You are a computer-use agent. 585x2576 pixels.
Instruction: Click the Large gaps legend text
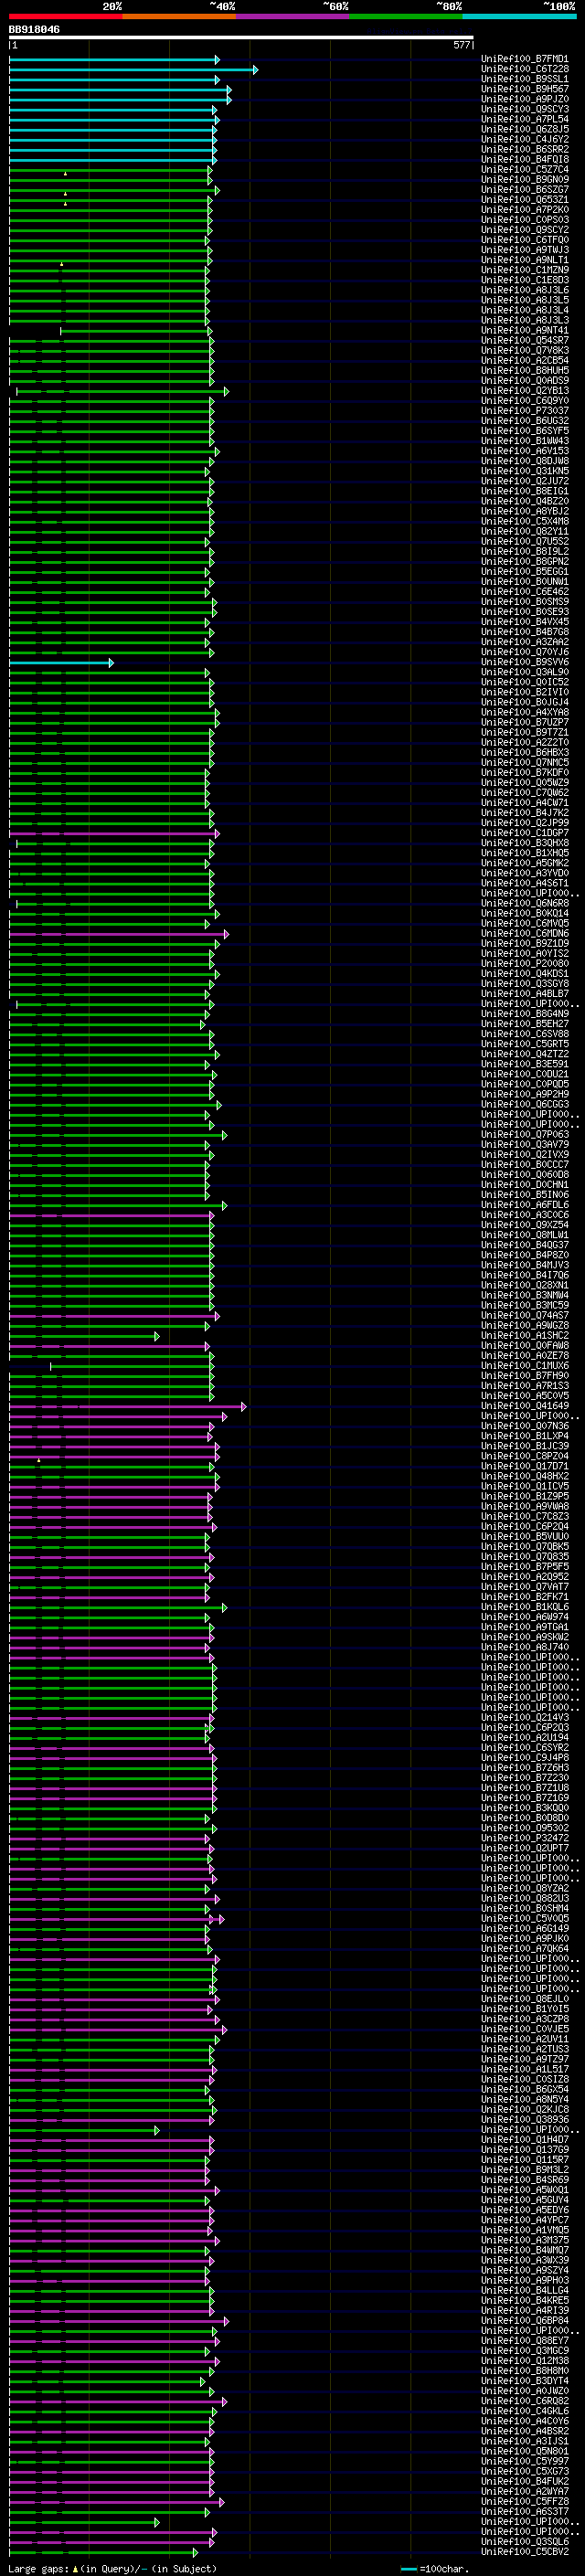tap(112, 2569)
